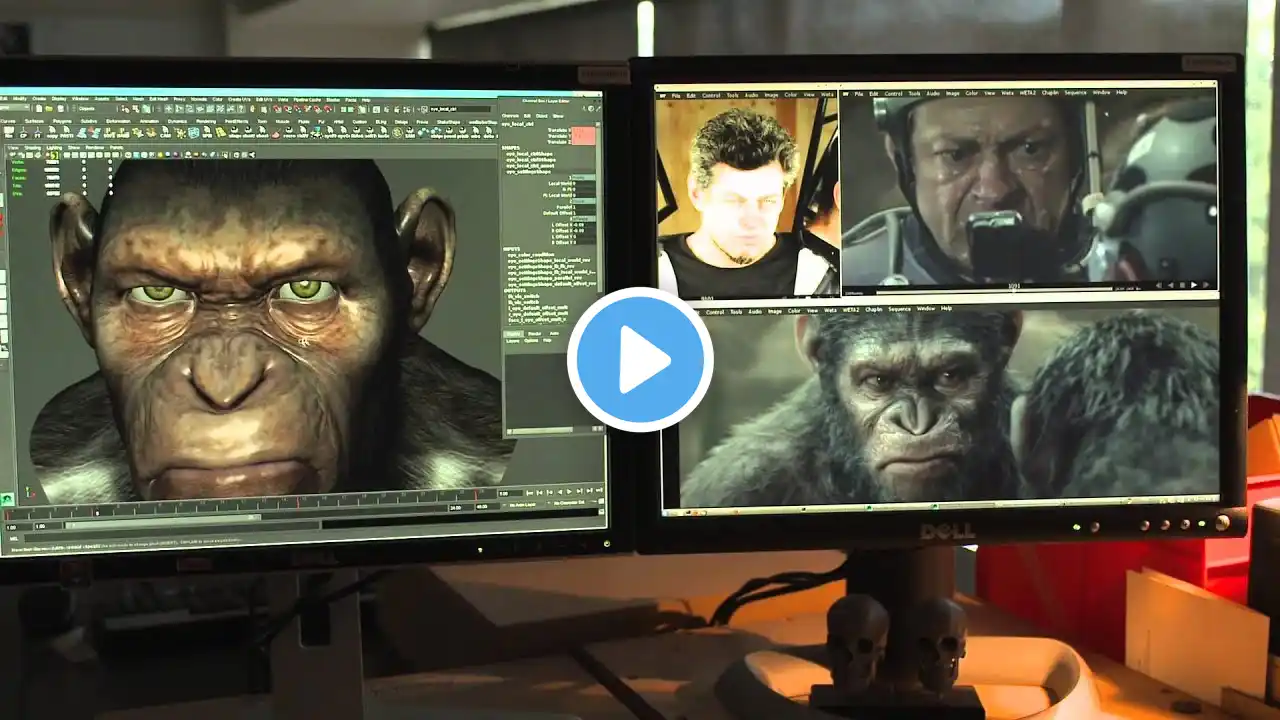
Task: Open the Audio menu in the top-left viewer
Action: (752, 95)
